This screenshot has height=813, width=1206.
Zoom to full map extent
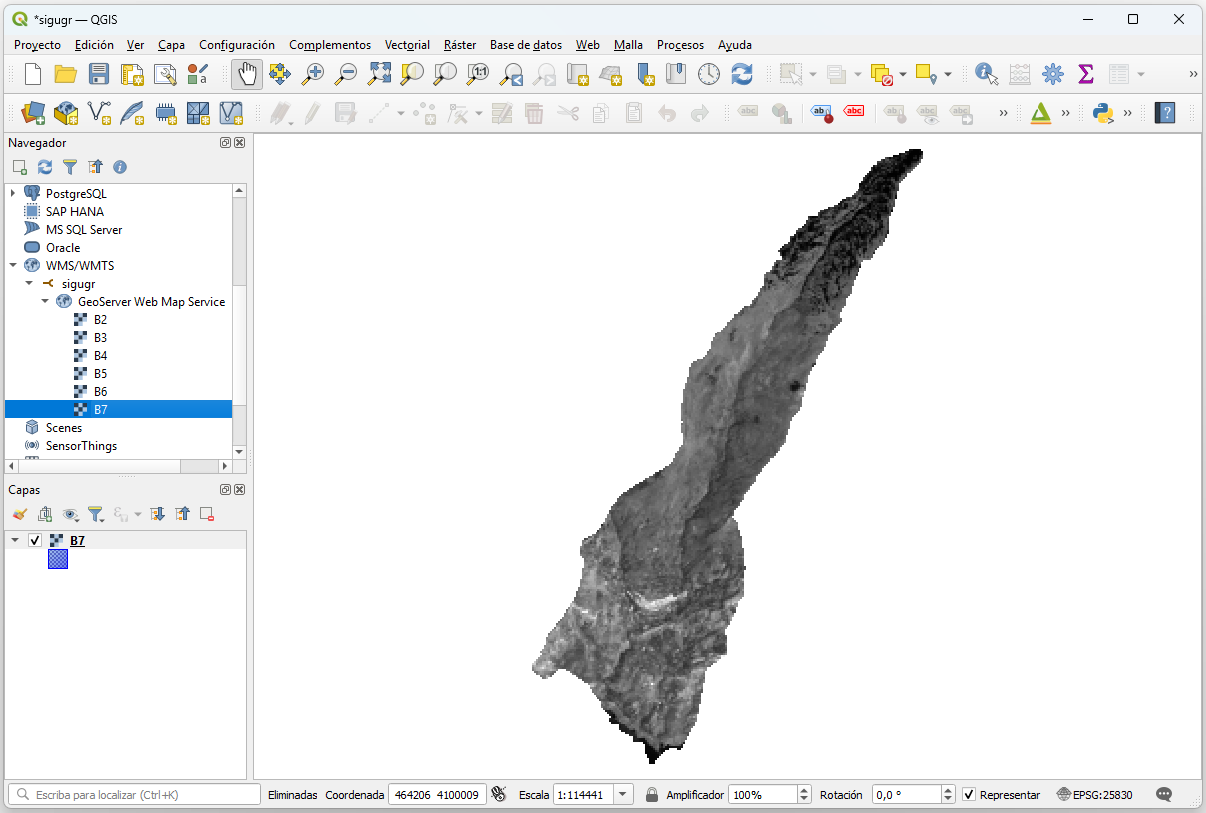379,73
